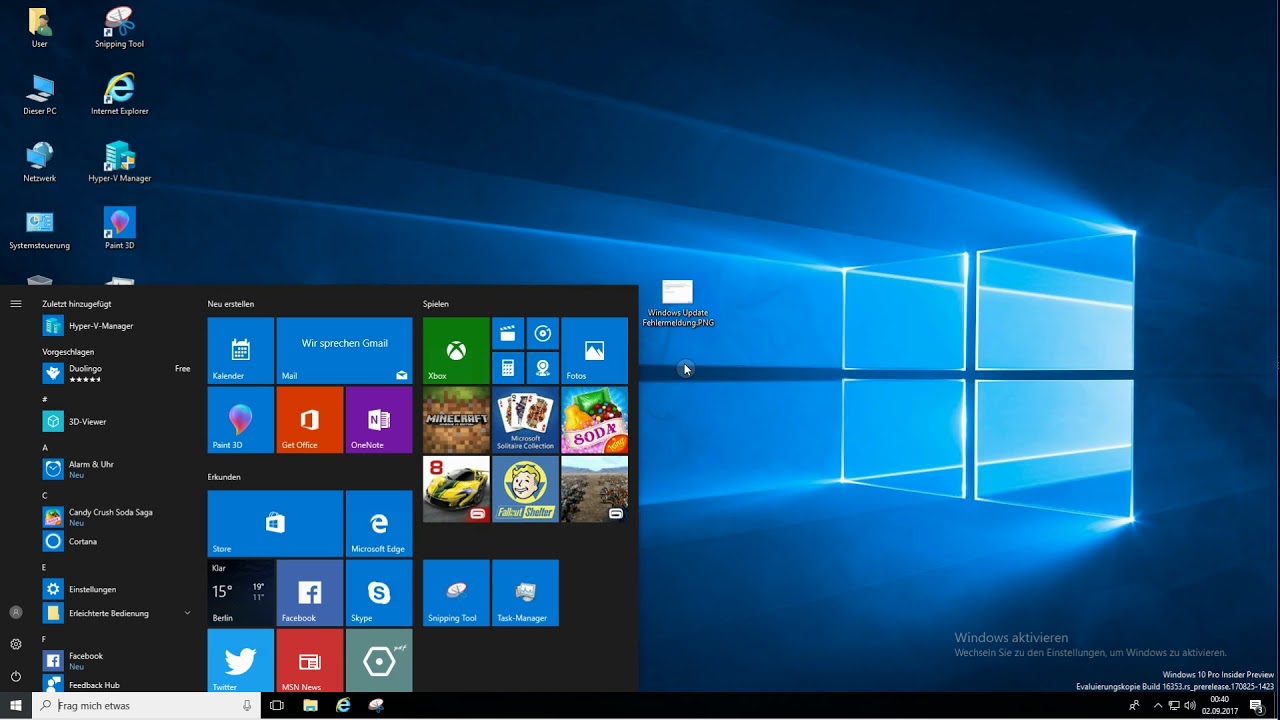Screen dimensions: 1280x720
Task: Open Alarm & Uhr from app list
Action: (x=117, y=469)
